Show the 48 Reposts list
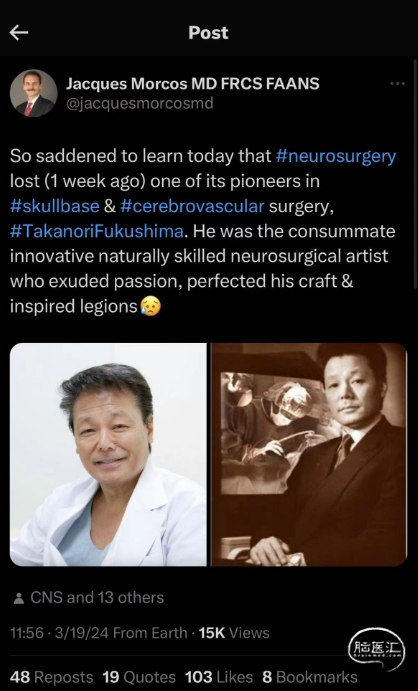Image resolution: width=418 pixels, height=691 pixels. 51,677
